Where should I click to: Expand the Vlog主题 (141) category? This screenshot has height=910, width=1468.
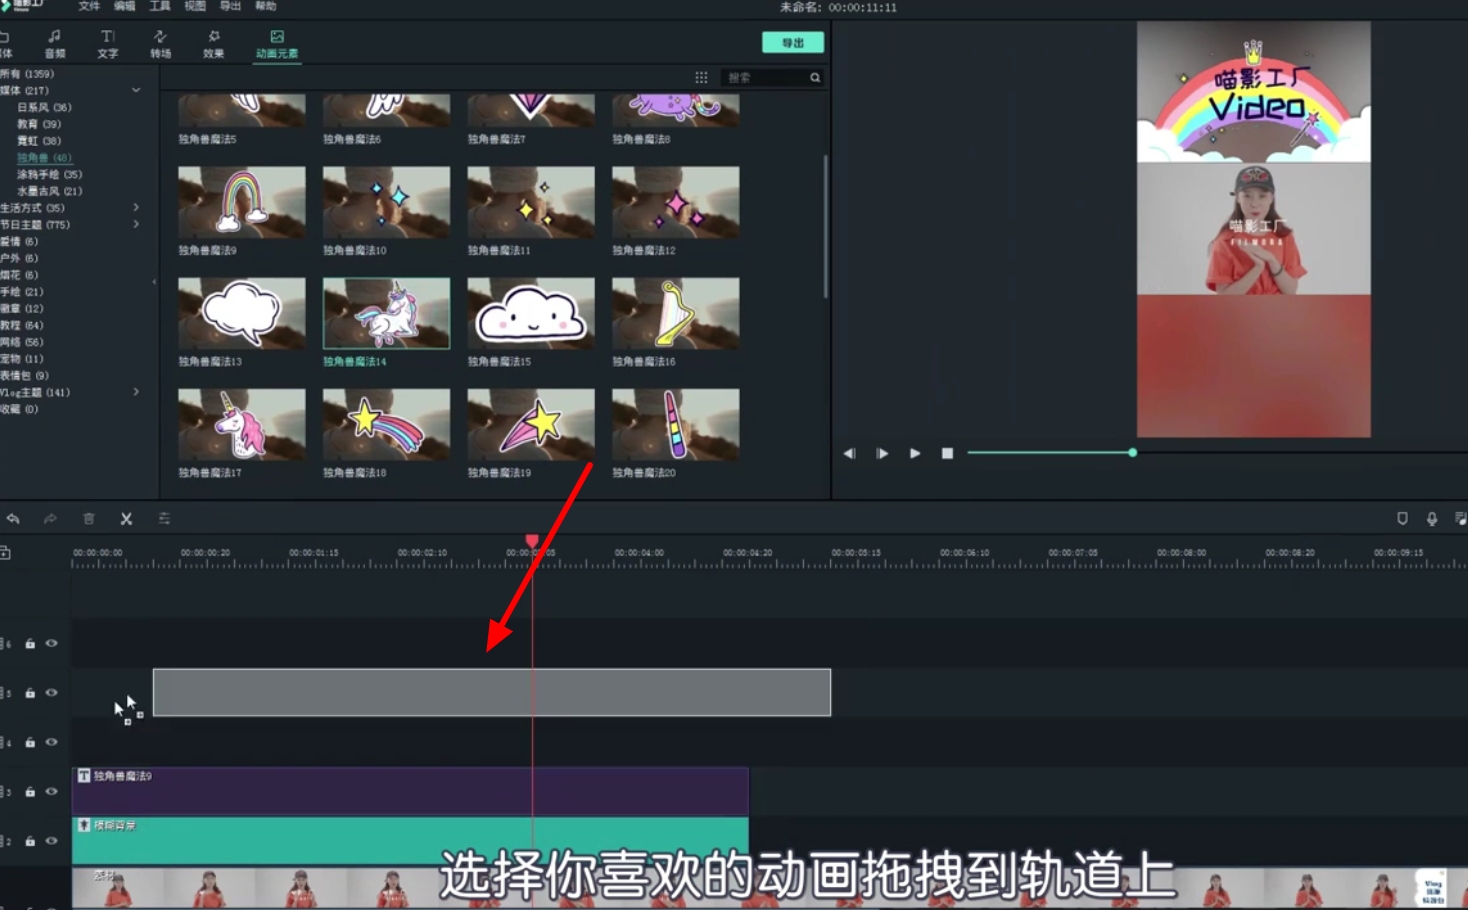[x=137, y=392]
